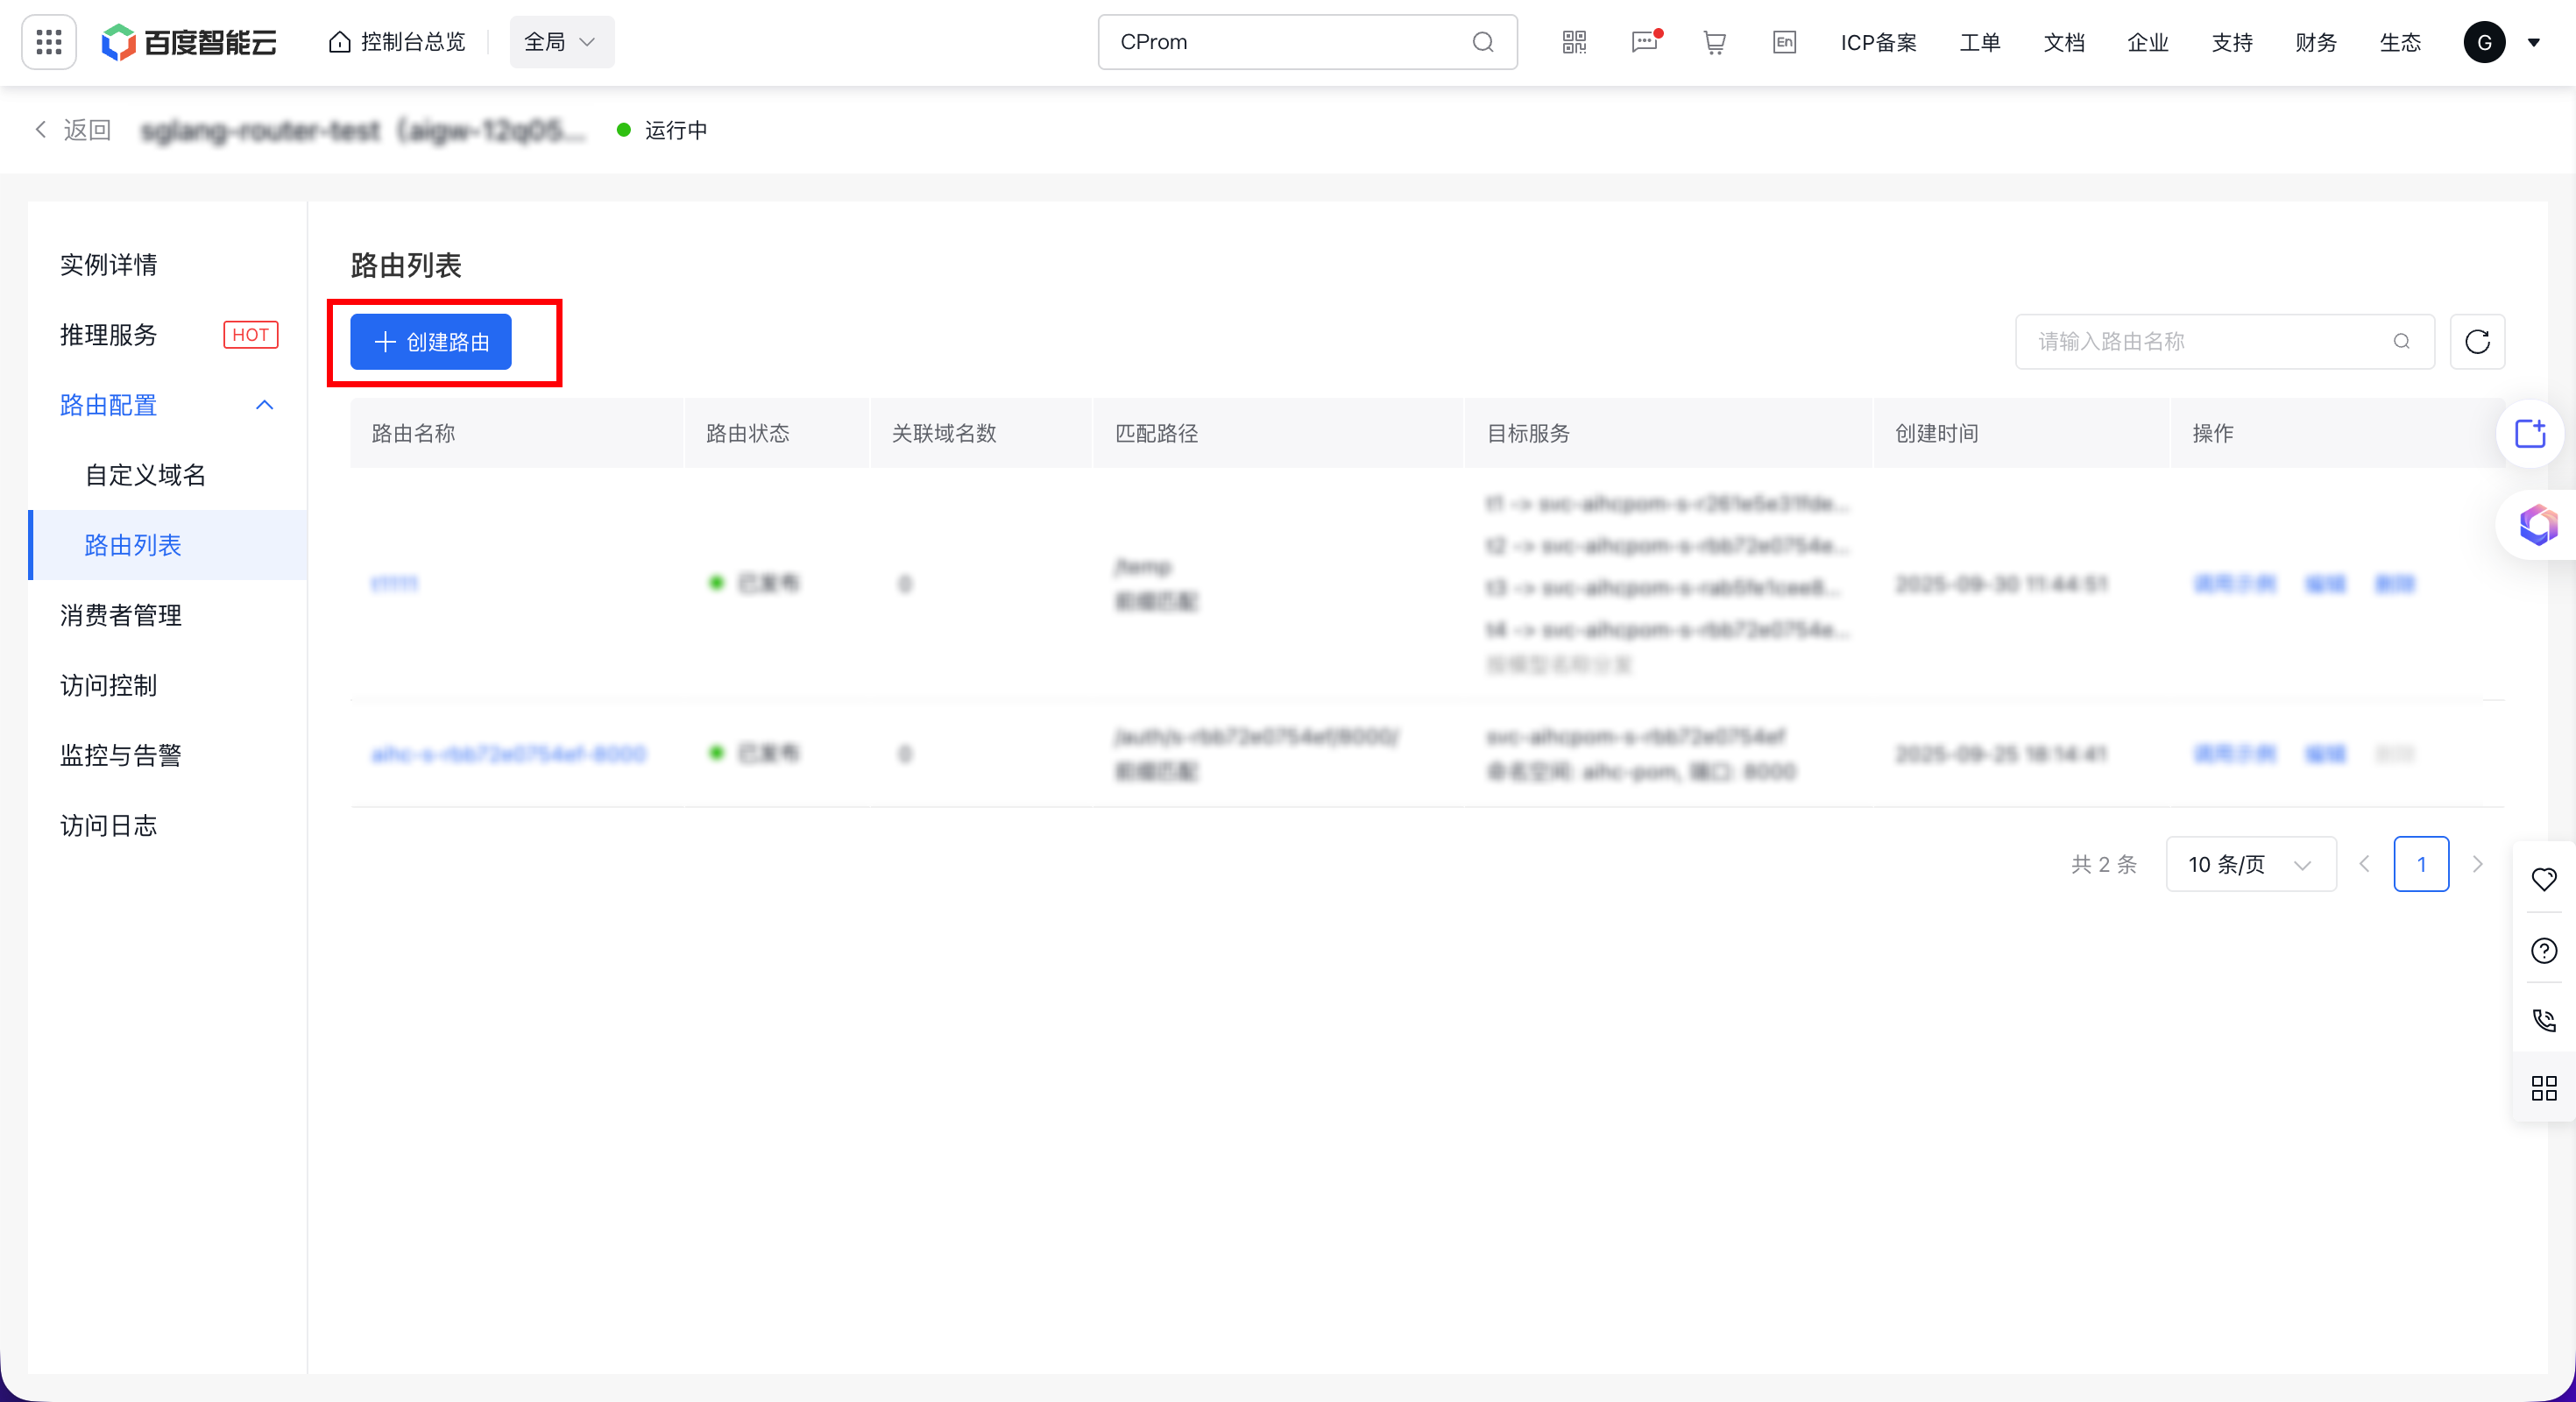Viewport: 2576px width, 1402px height.
Task: Open the 10 条/页 page size dropdown
Action: (2250, 864)
